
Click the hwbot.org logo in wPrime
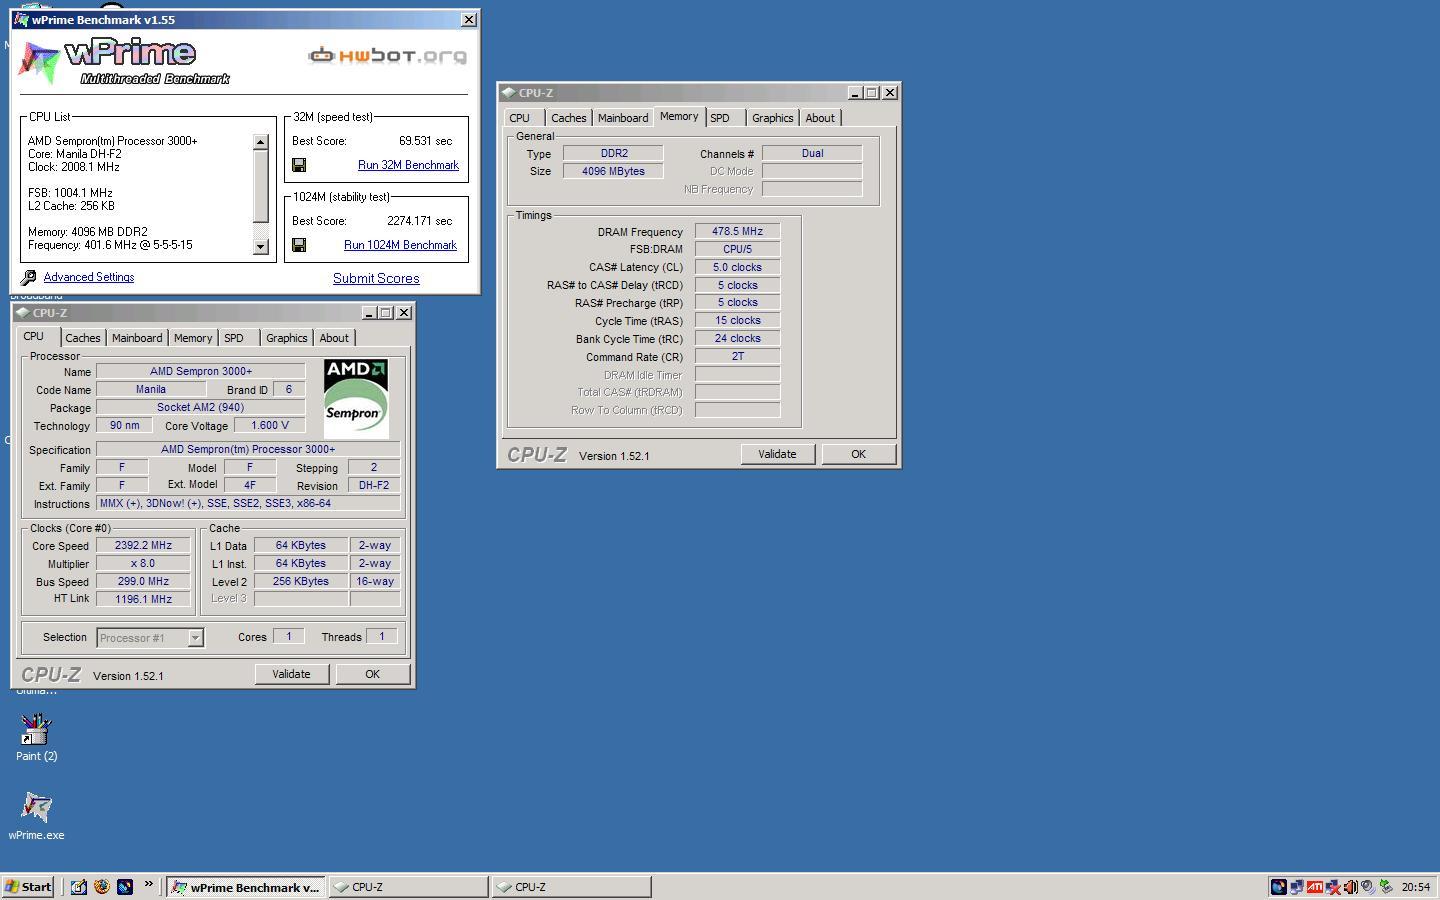[387, 55]
